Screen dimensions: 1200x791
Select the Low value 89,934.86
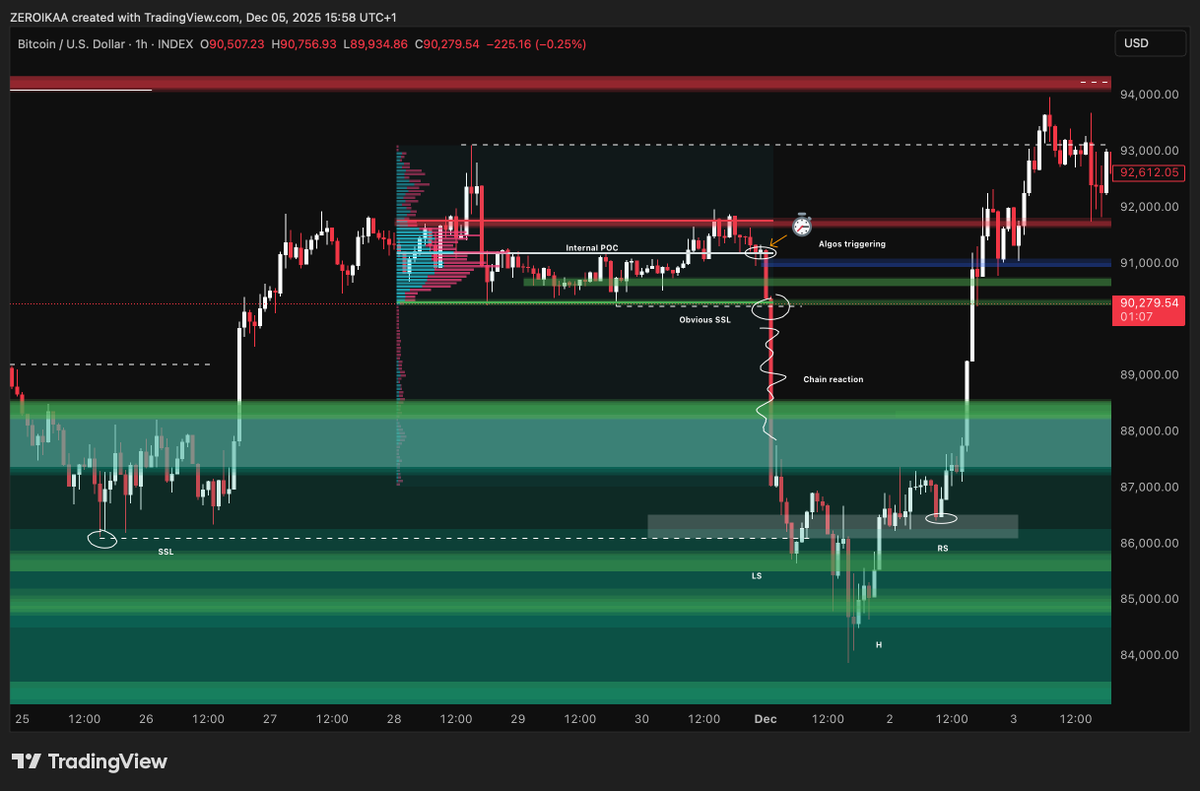(x=378, y=44)
